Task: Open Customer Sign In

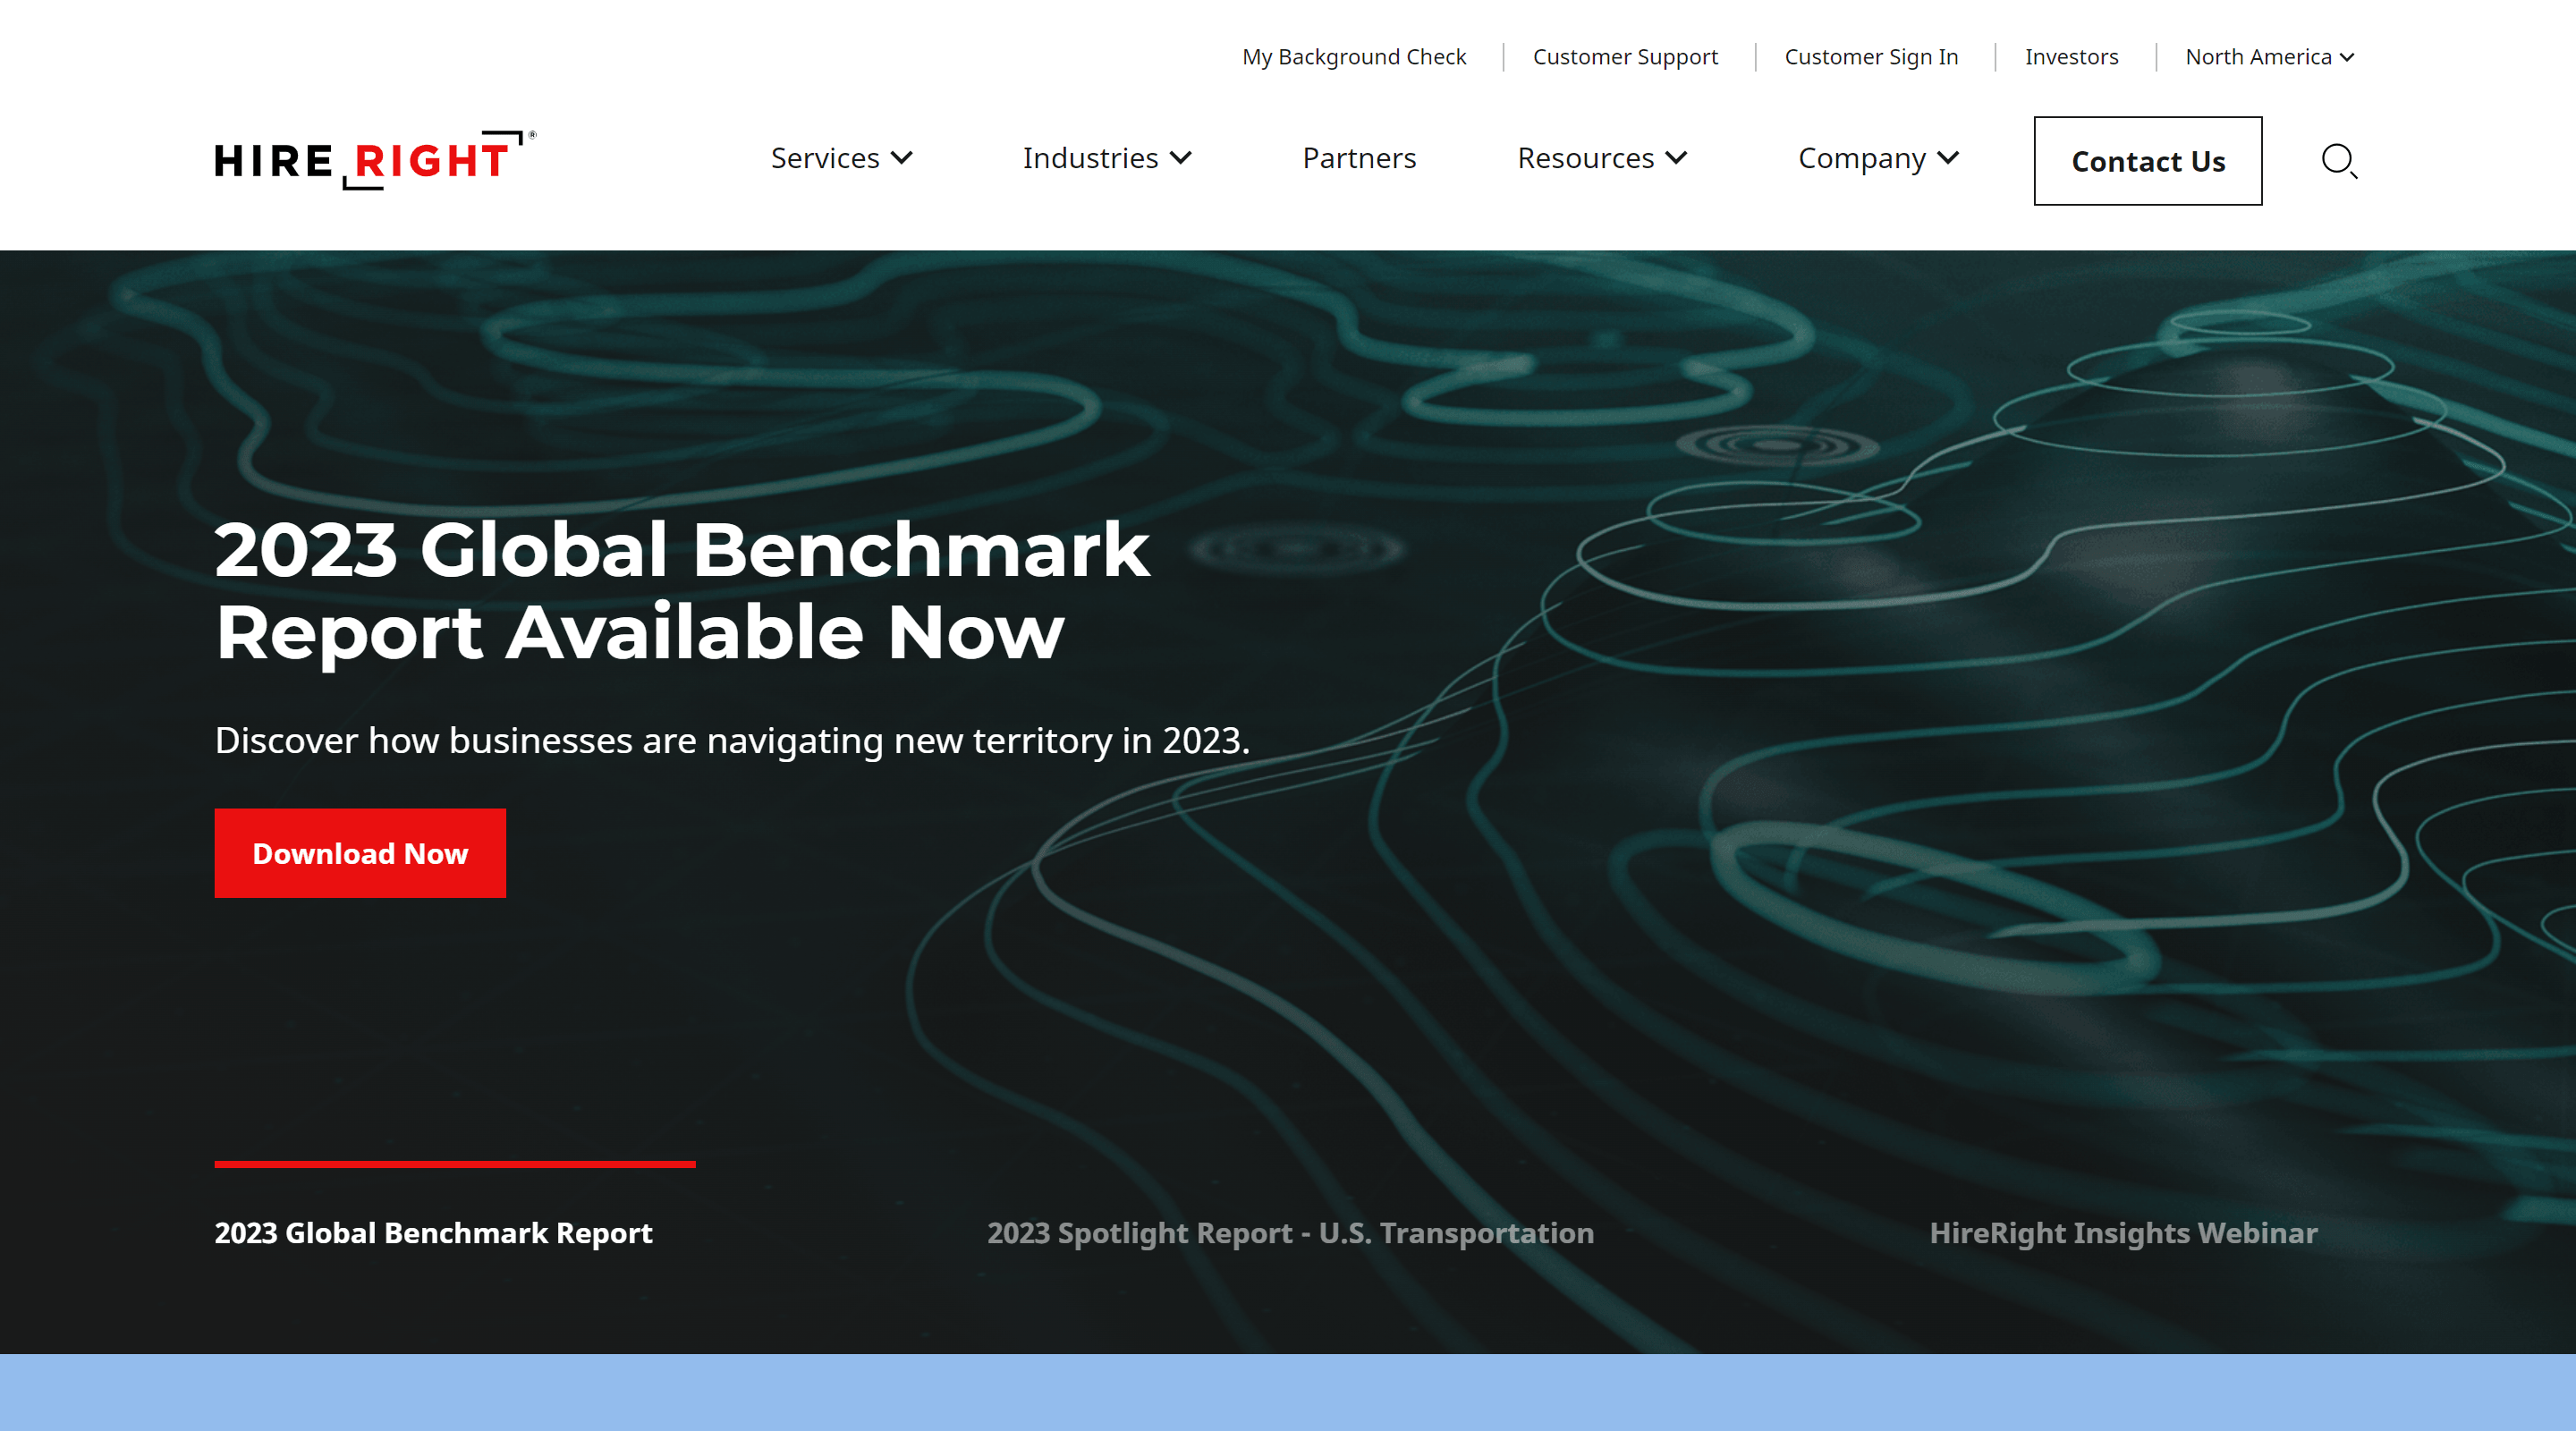Action: click(1870, 57)
